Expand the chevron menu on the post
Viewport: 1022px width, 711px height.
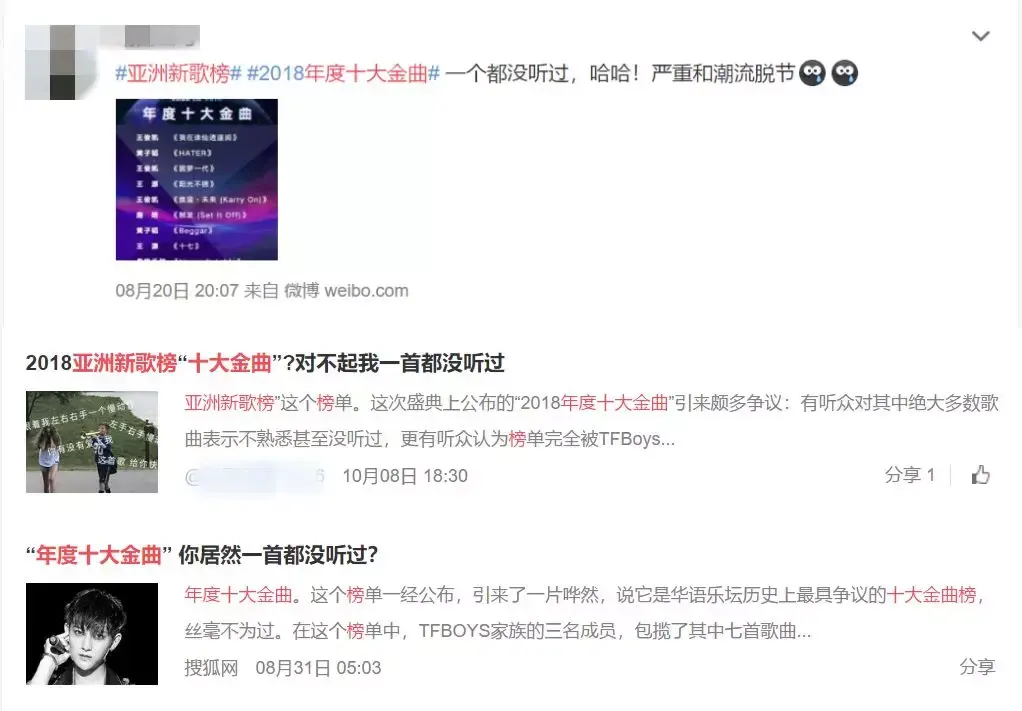coord(980,36)
